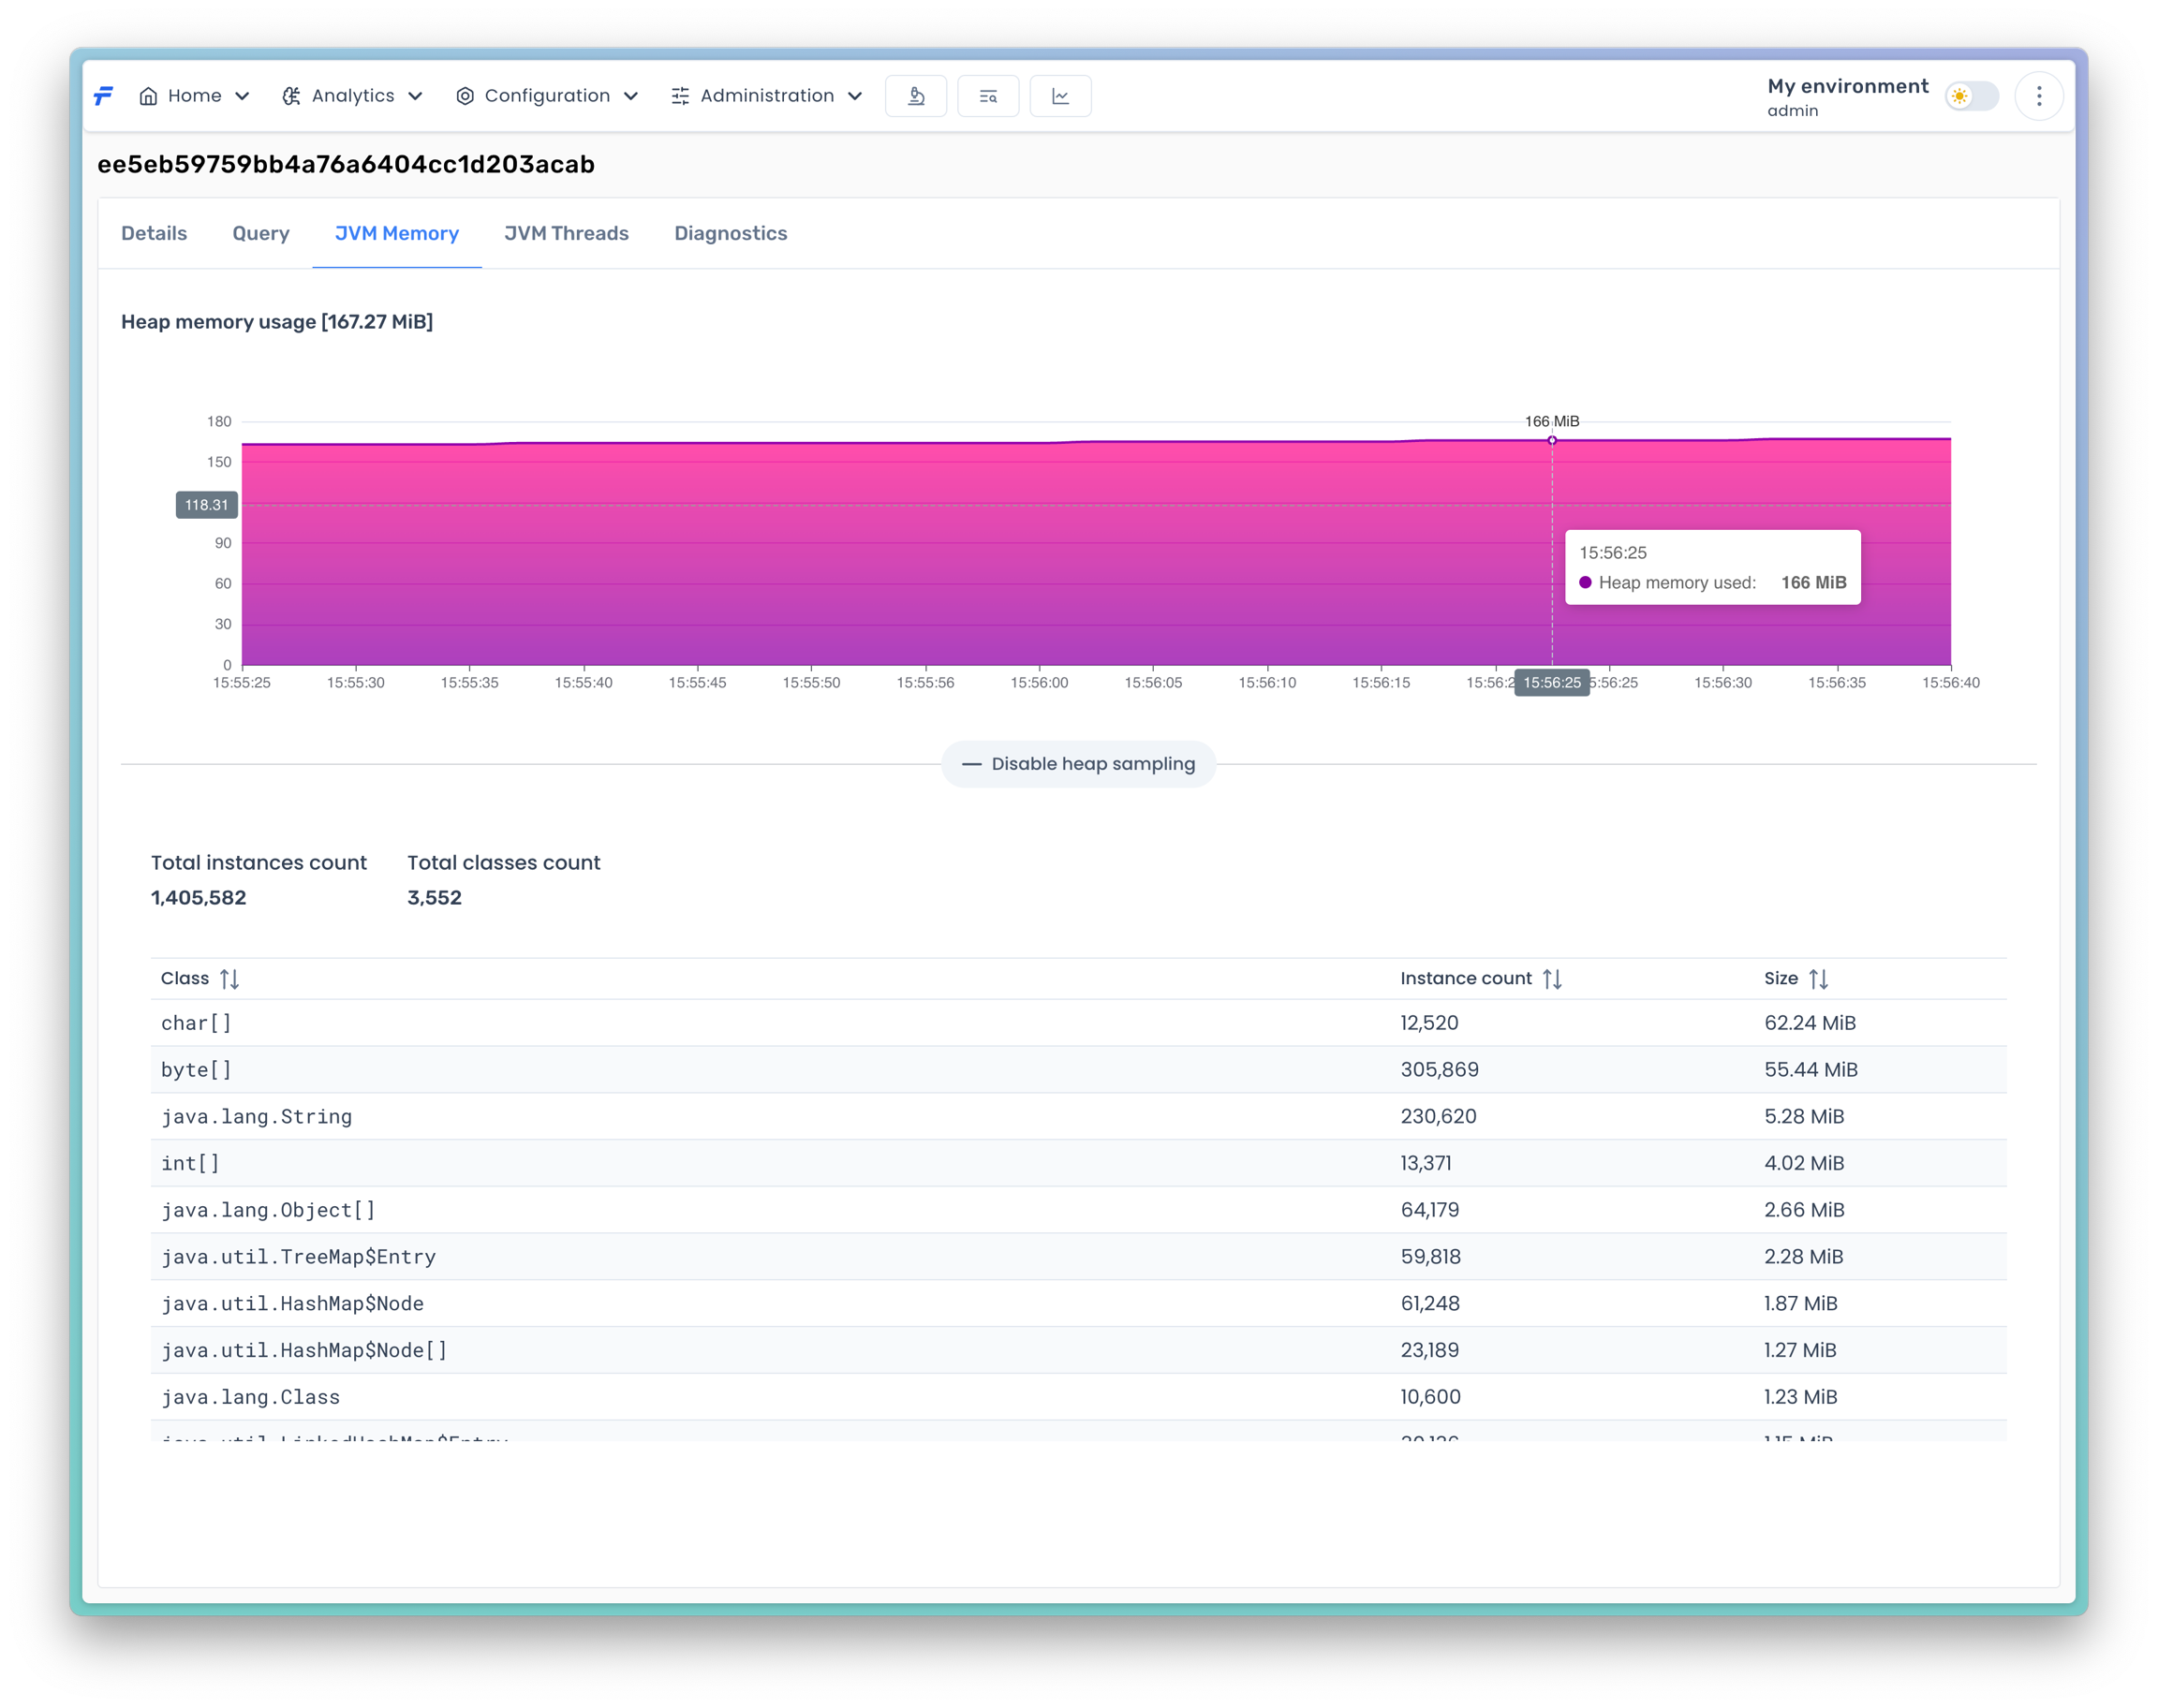
Task: Sort table by Class column arrows
Action: (x=229, y=979)
